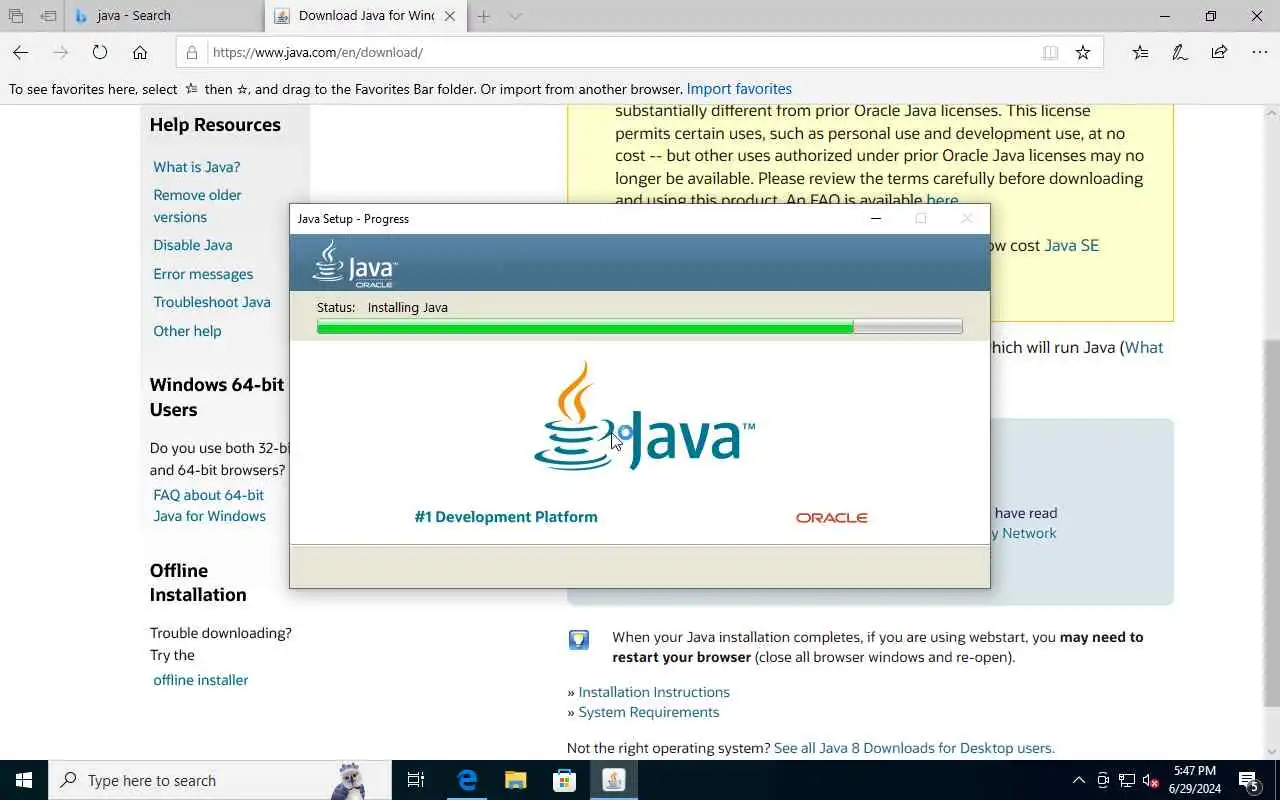Click the lightbulb tip icon
1280x800 pixels.
click(x=579, y=640)
